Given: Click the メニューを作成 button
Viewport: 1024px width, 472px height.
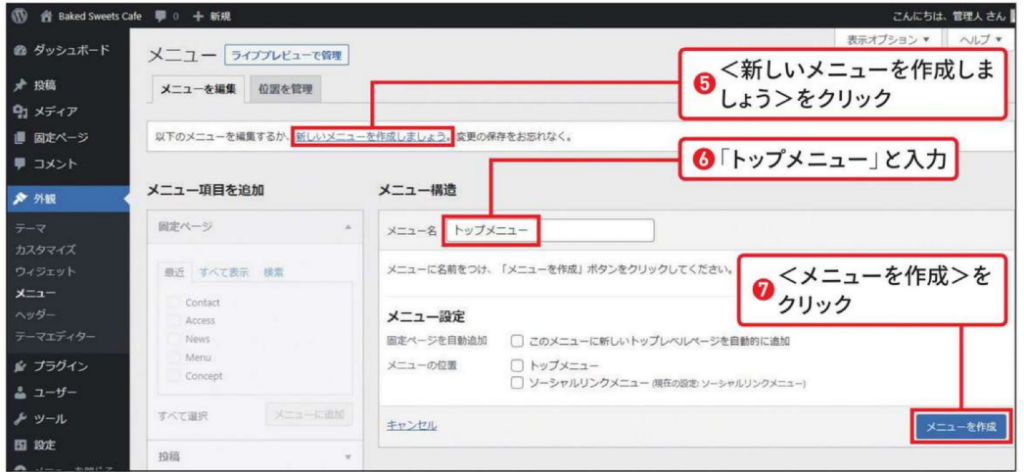Looking at the screenshot, I should point(960,427).
